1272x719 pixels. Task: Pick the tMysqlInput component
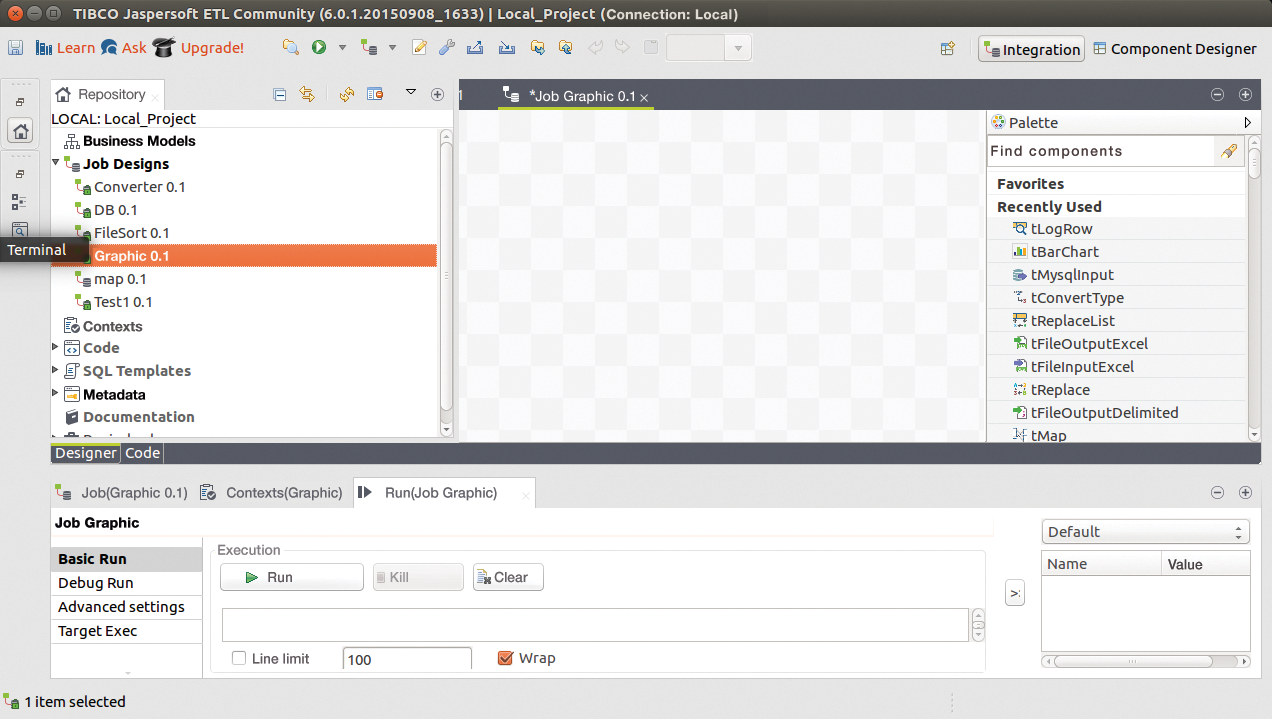(x=1071, y=275)
